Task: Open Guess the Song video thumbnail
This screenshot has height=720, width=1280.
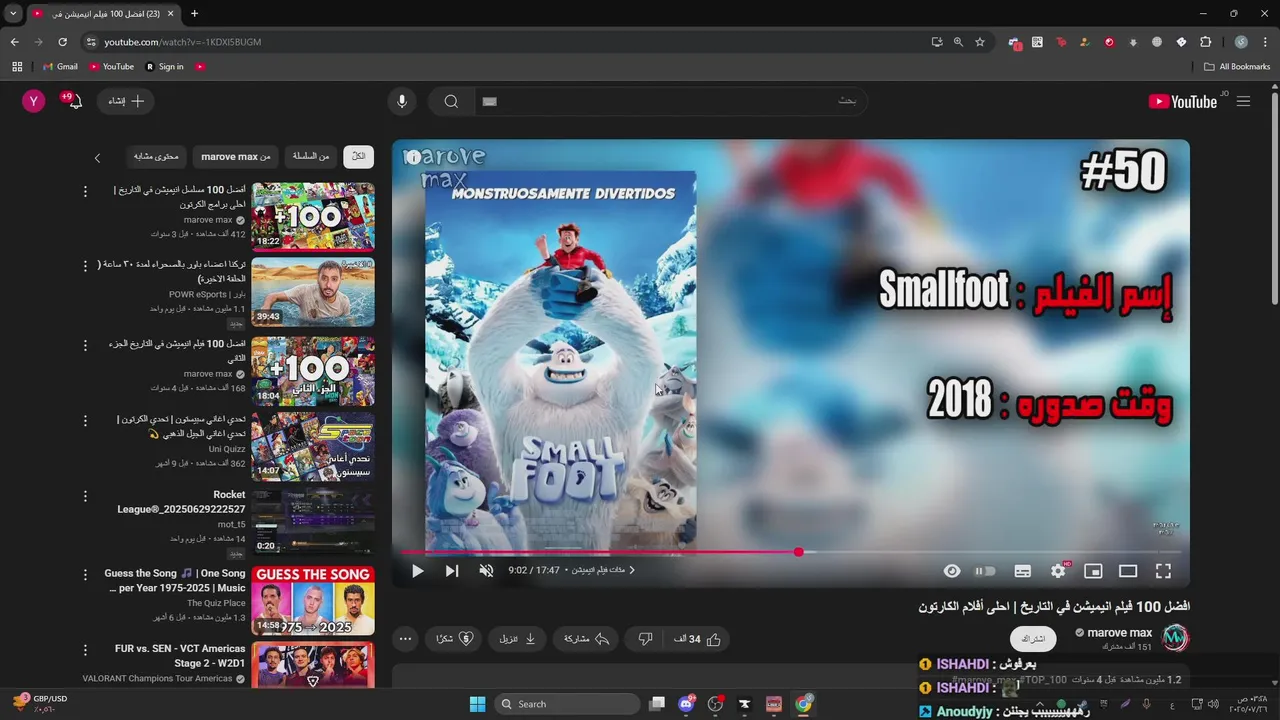Action: (313, 601)
